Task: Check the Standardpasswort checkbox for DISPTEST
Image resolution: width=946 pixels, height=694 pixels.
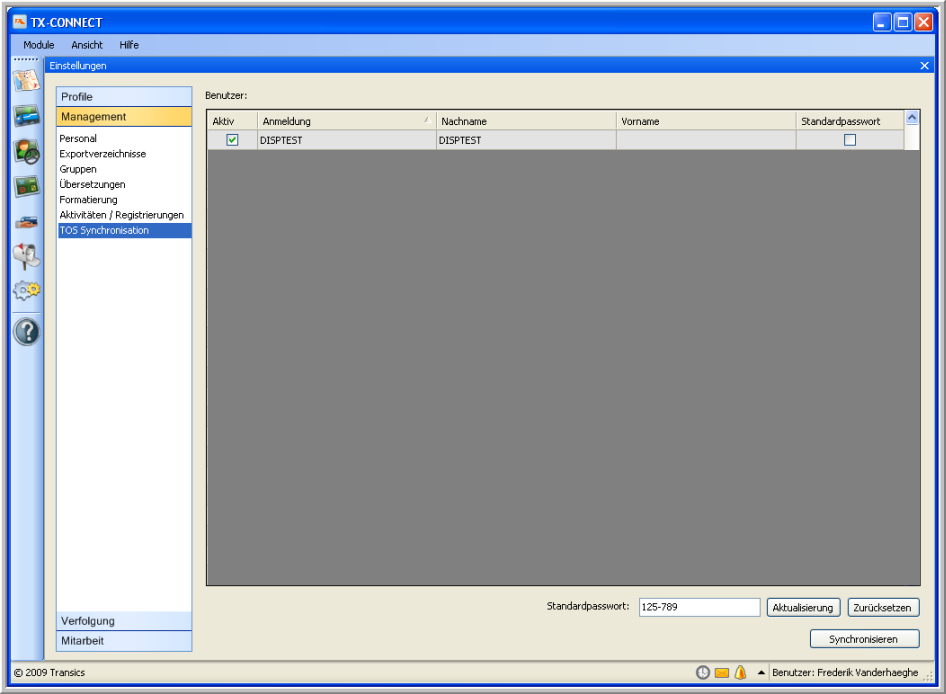Action: click(850, 140)
